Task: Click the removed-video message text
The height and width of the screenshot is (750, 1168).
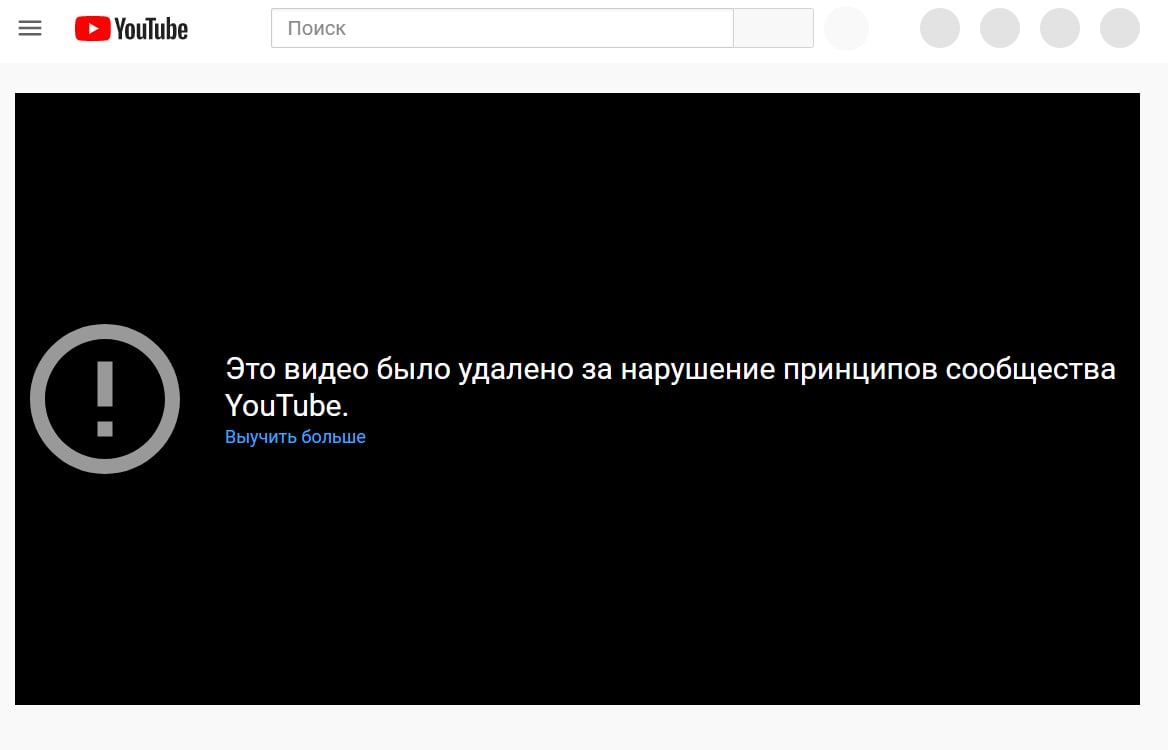Action: (670, 387)
